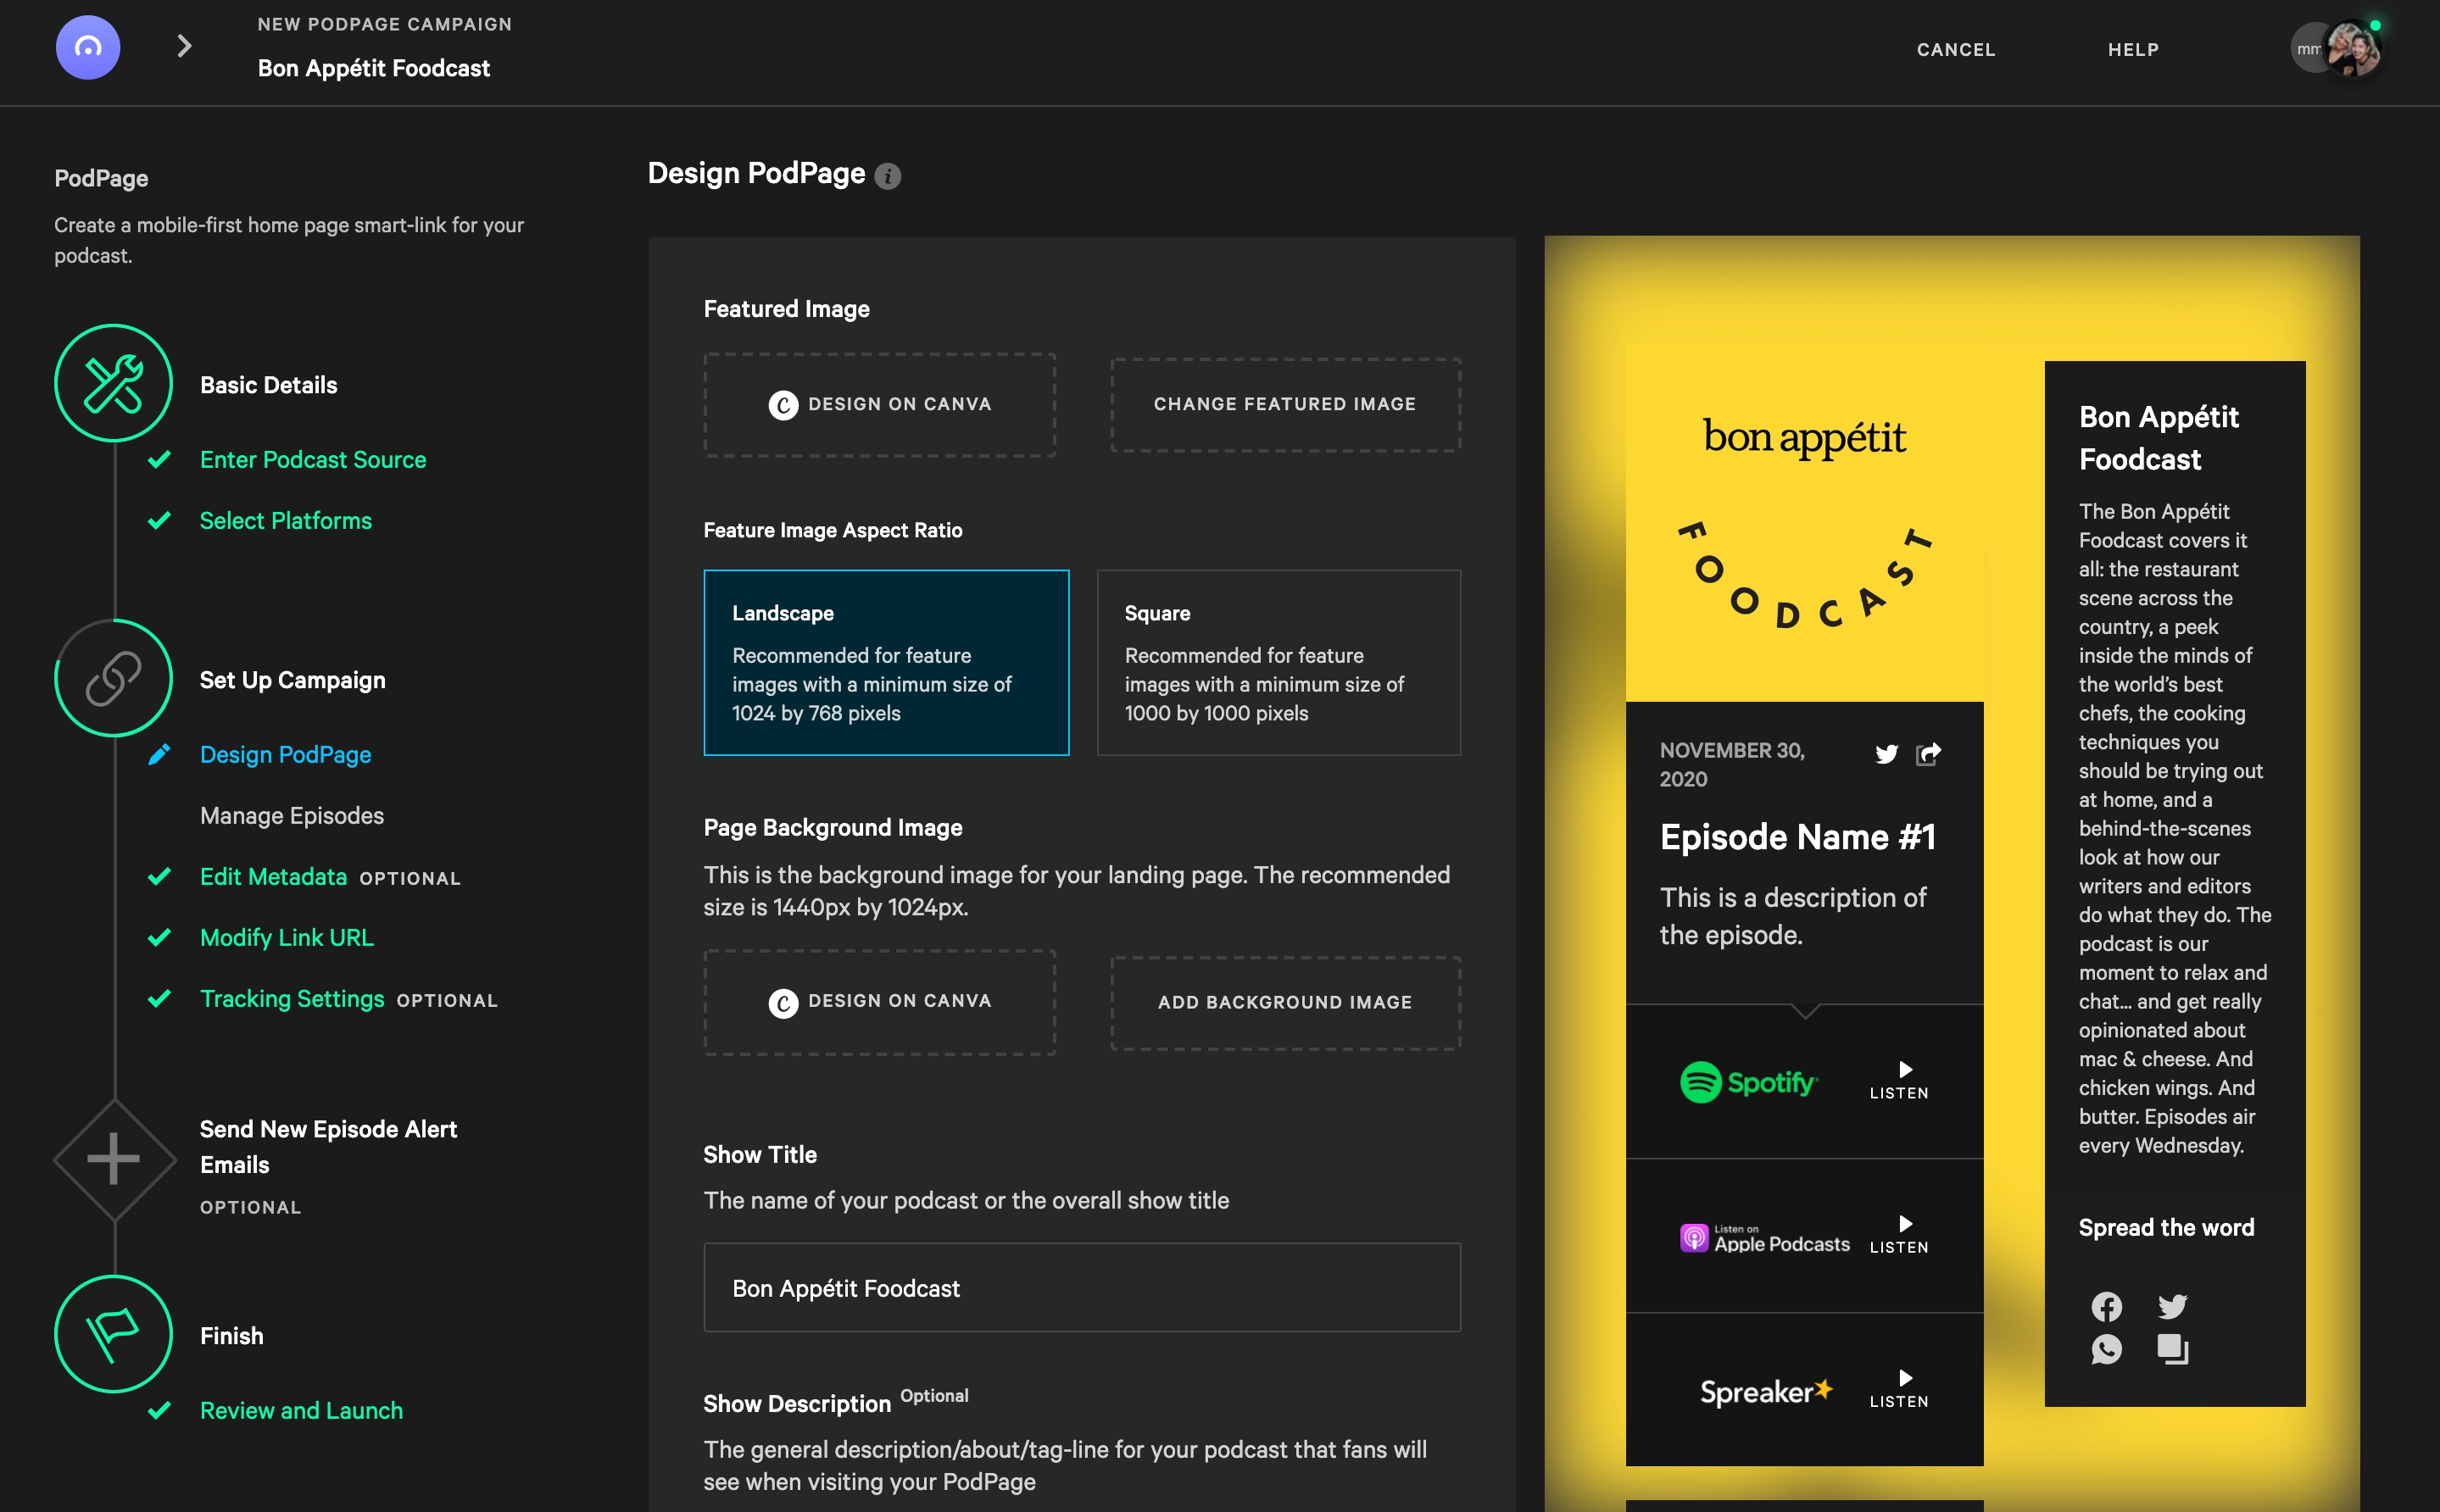The image size is (2440, 1512).
Task: Click the purple home logo icon
Action: tap(88, 48)
